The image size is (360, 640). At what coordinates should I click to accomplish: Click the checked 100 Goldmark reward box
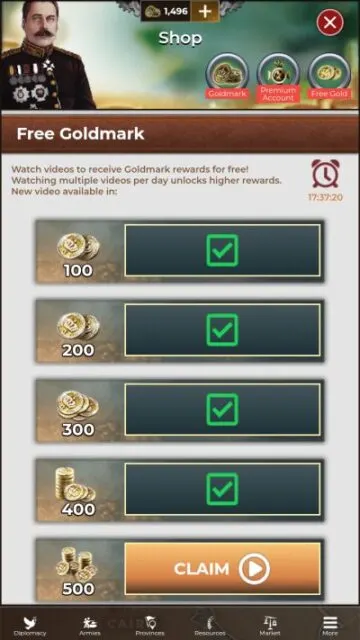(222, 250)
